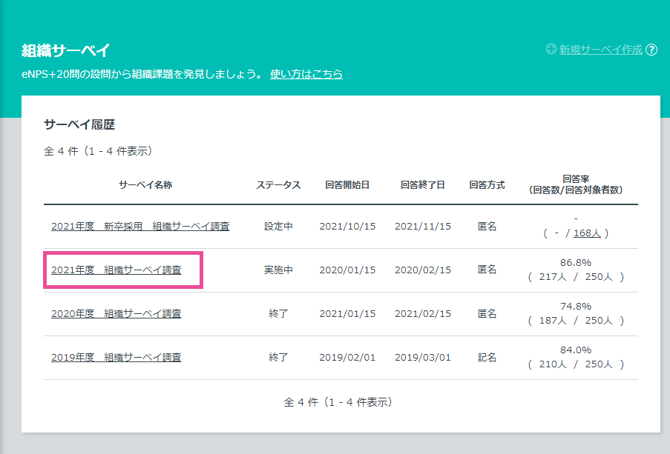Click the 74.8% response rate

576,306
